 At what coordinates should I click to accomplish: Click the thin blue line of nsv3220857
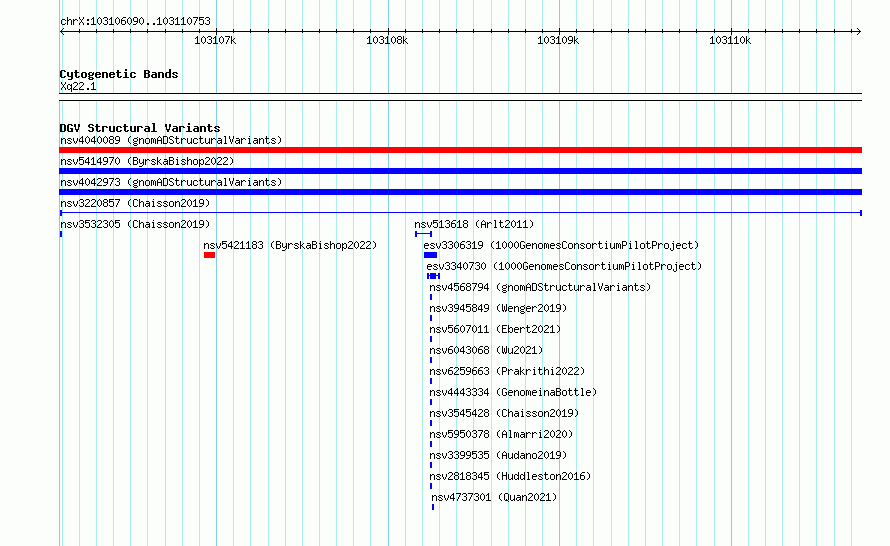click(461, 213)
